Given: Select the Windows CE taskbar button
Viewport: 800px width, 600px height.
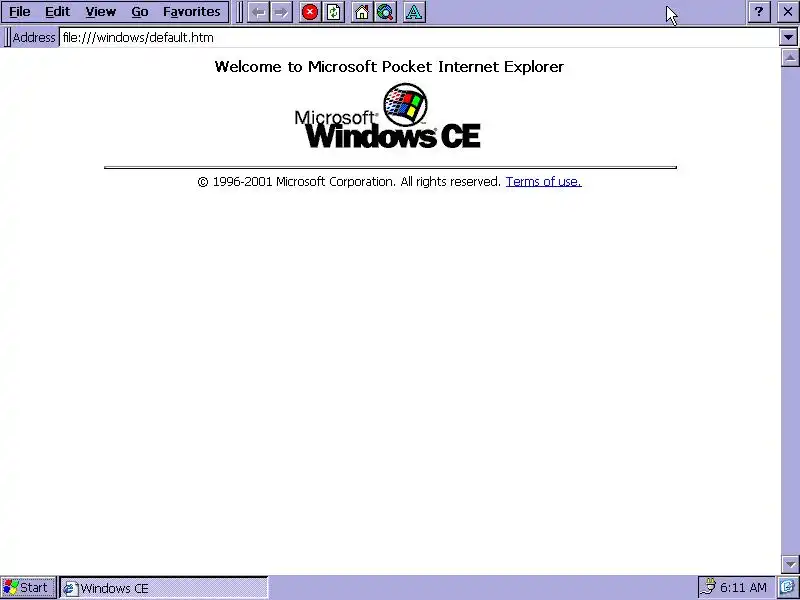Looking at the screenshot, I should coord(164,588).
